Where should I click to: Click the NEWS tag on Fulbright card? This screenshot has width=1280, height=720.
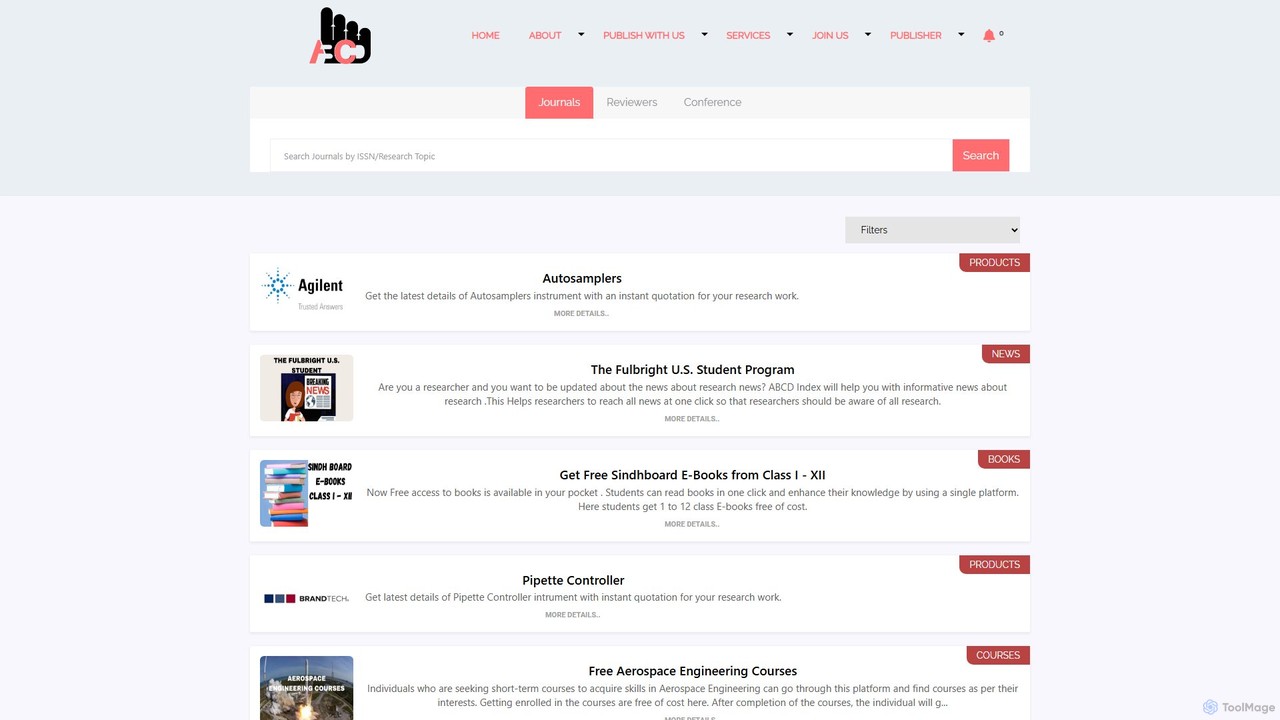pos(1005,354)
